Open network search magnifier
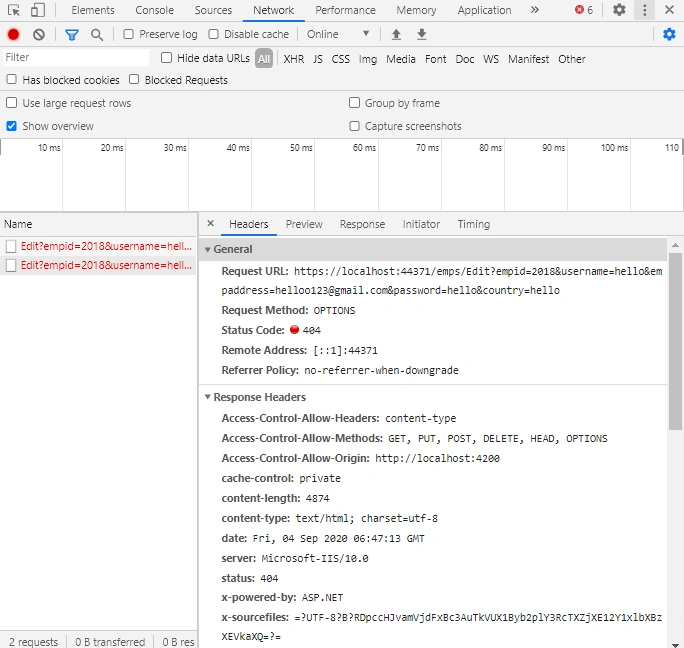Image resolution: width=684 pixels, height=648 pixels. [x=97, y=34]
